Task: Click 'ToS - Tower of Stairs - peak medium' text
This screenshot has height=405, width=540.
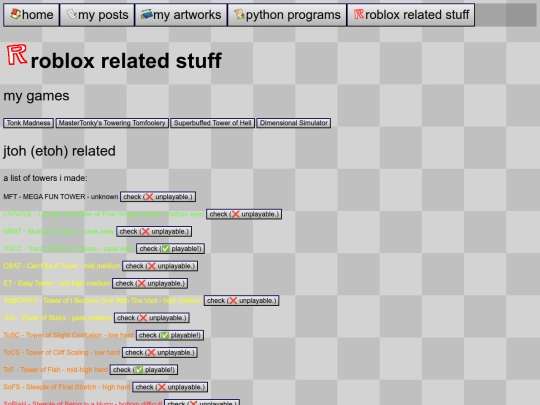Action: (58, 318)
